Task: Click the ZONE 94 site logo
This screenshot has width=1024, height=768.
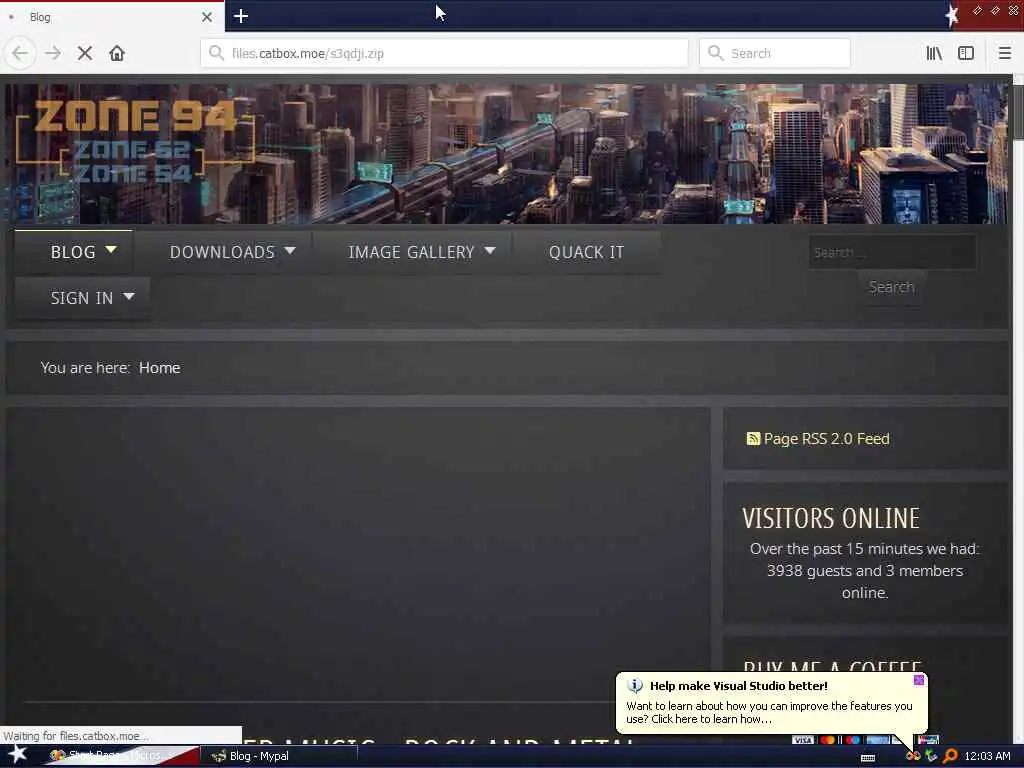Action: pos(135,140)
